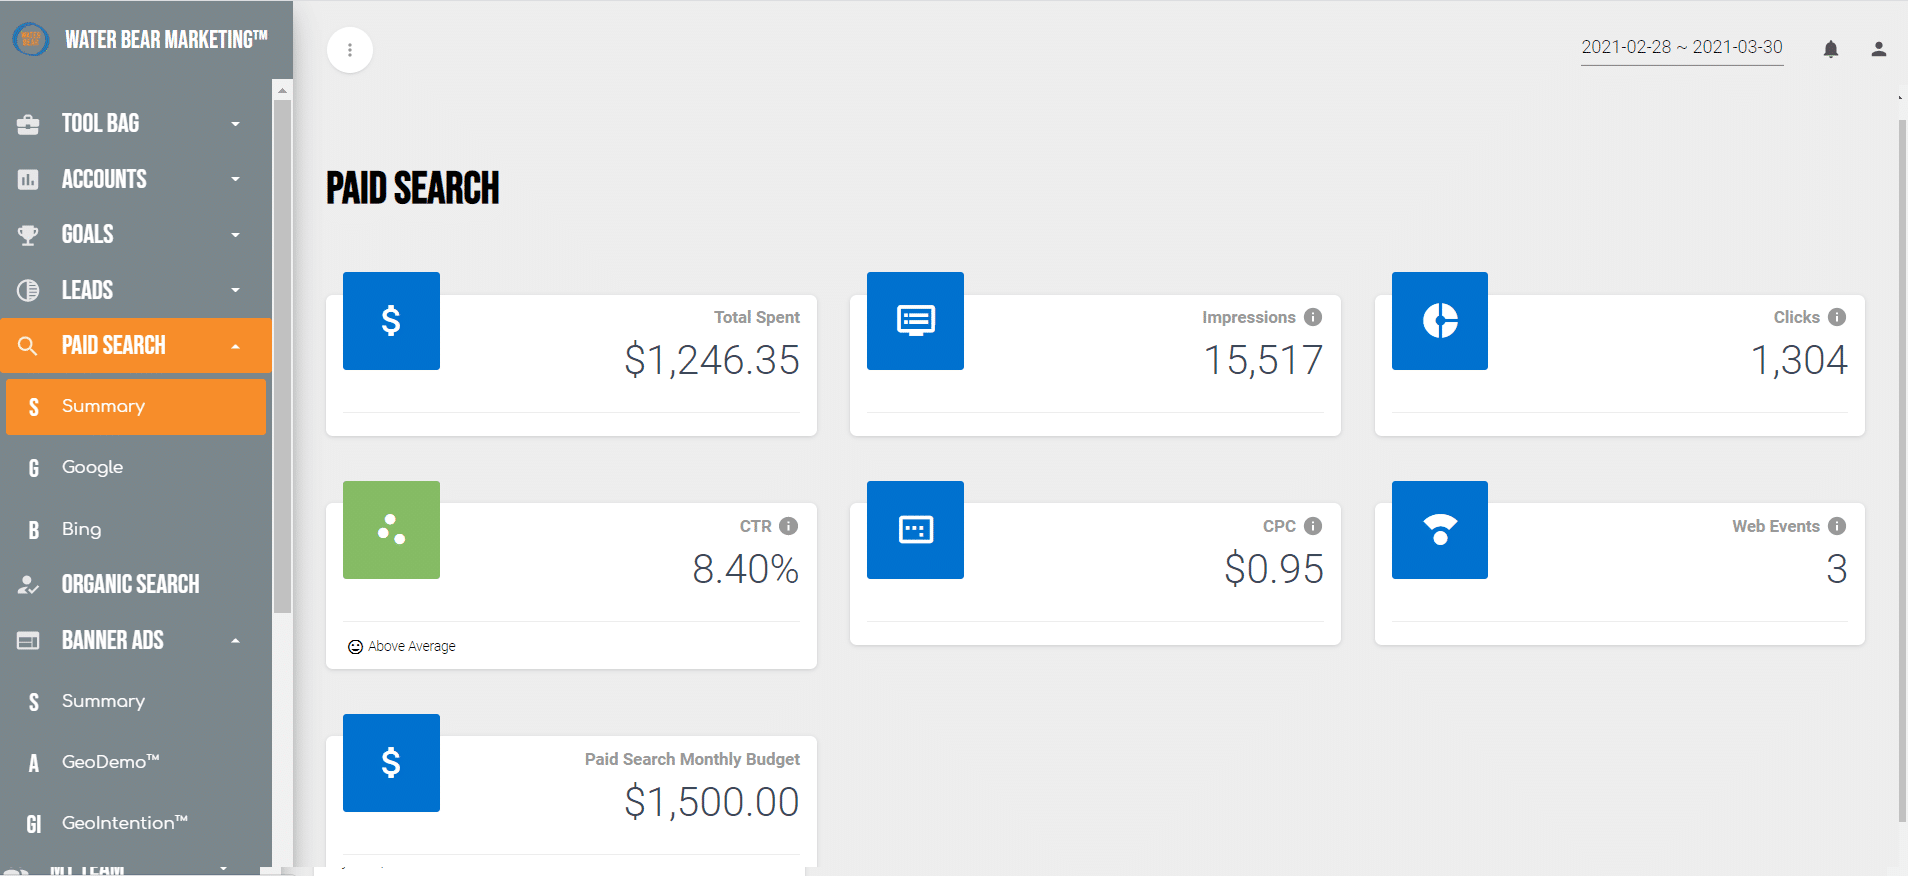
Task: Open the notifications bell
Action: click(x=1831, y=49)
